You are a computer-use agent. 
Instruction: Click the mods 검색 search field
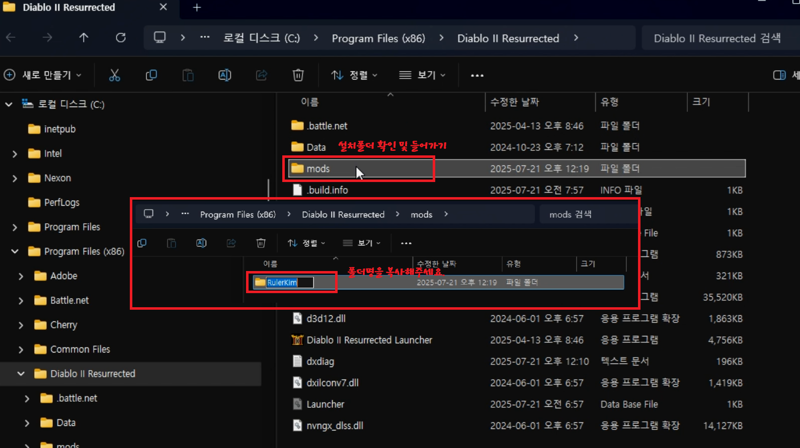pos(589,214)
